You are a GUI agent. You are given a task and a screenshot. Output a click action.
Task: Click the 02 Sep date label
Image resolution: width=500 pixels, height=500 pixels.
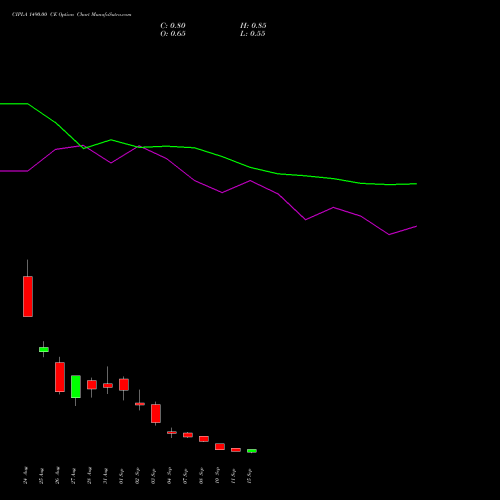pyautogui.click(x=138, y=476)
